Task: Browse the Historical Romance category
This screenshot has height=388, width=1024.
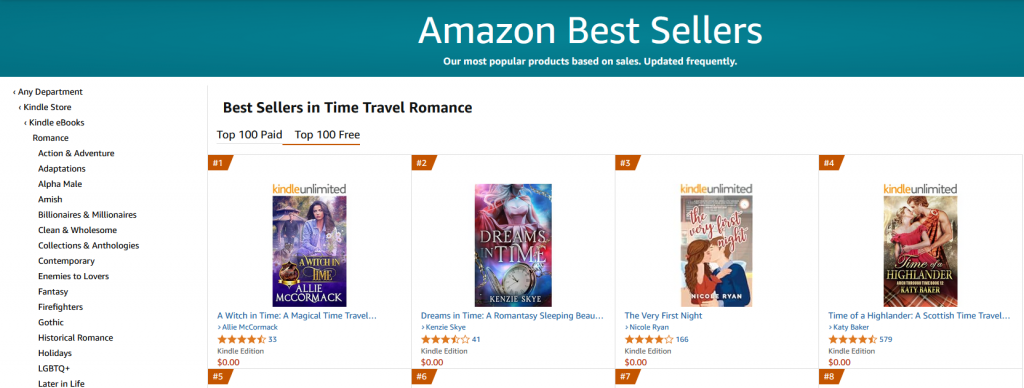Action: [x=75, y=338]
